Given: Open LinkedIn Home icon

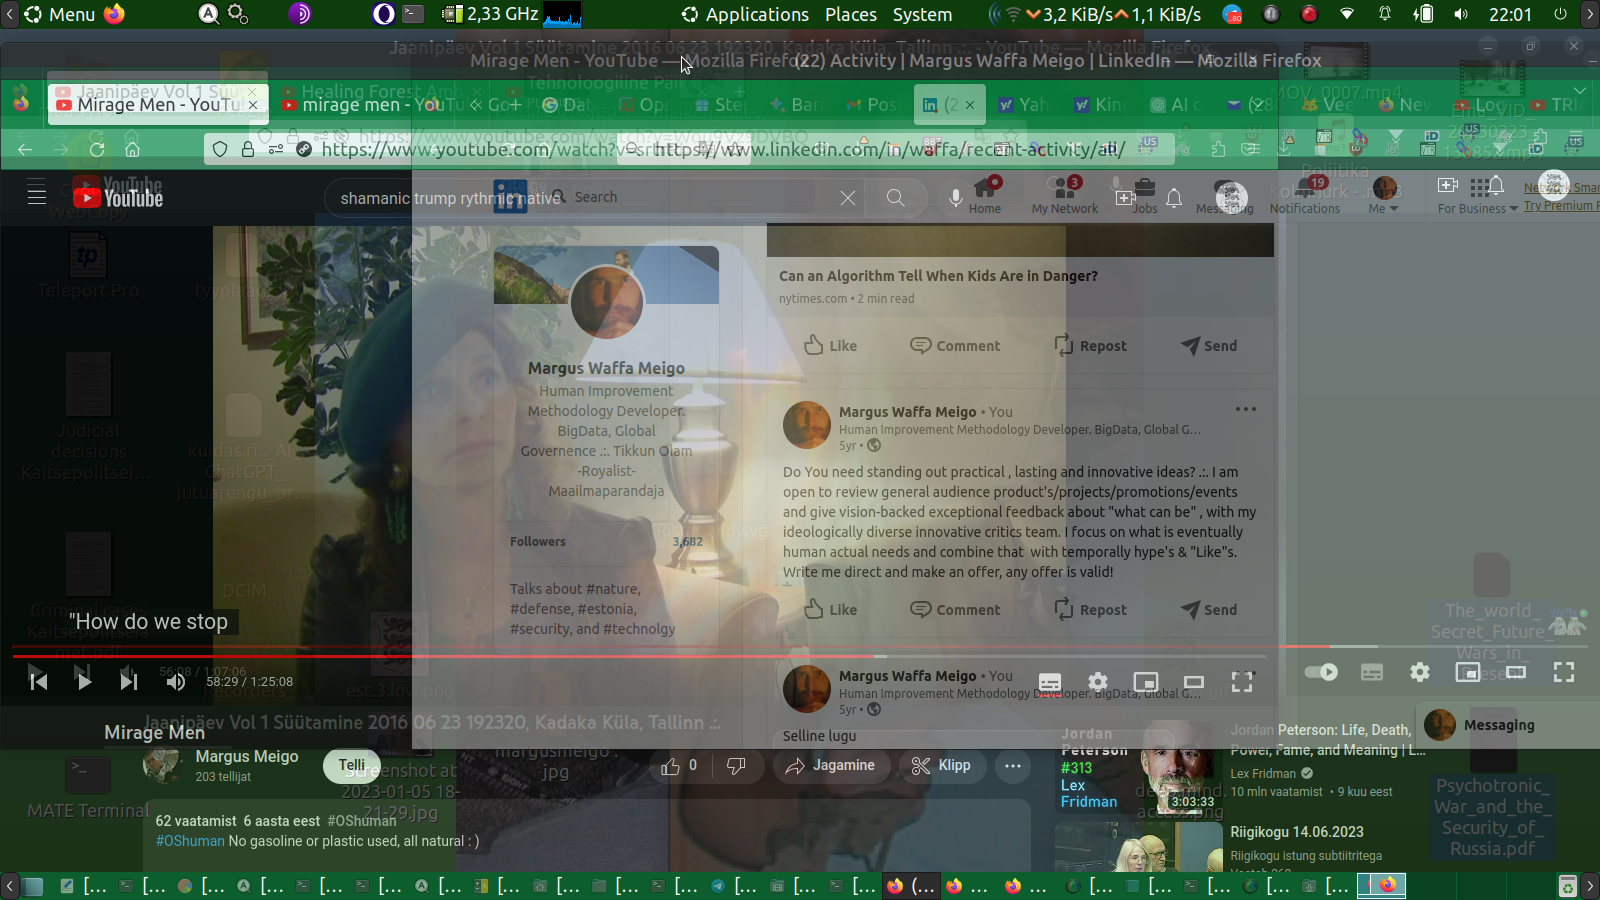Looking at the screenshot, I should pos(985,195).
